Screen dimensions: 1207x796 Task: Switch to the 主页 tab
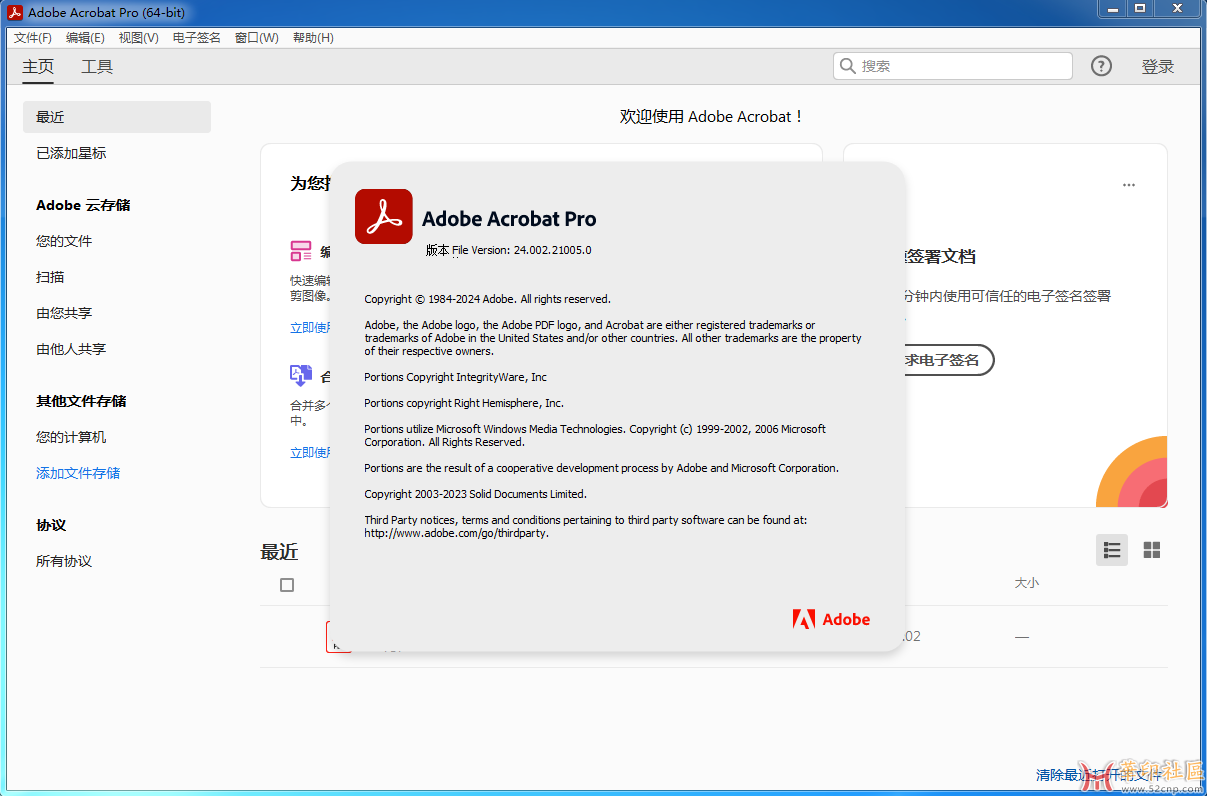click(x=38, y=67)
